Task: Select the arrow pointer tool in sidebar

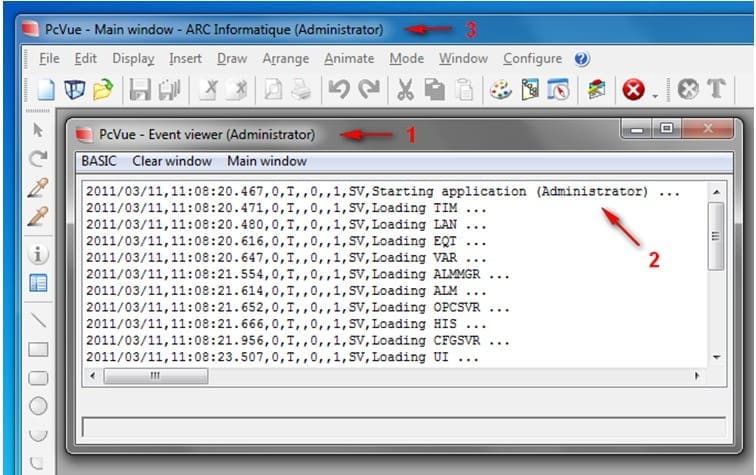Action: [38, 130]
